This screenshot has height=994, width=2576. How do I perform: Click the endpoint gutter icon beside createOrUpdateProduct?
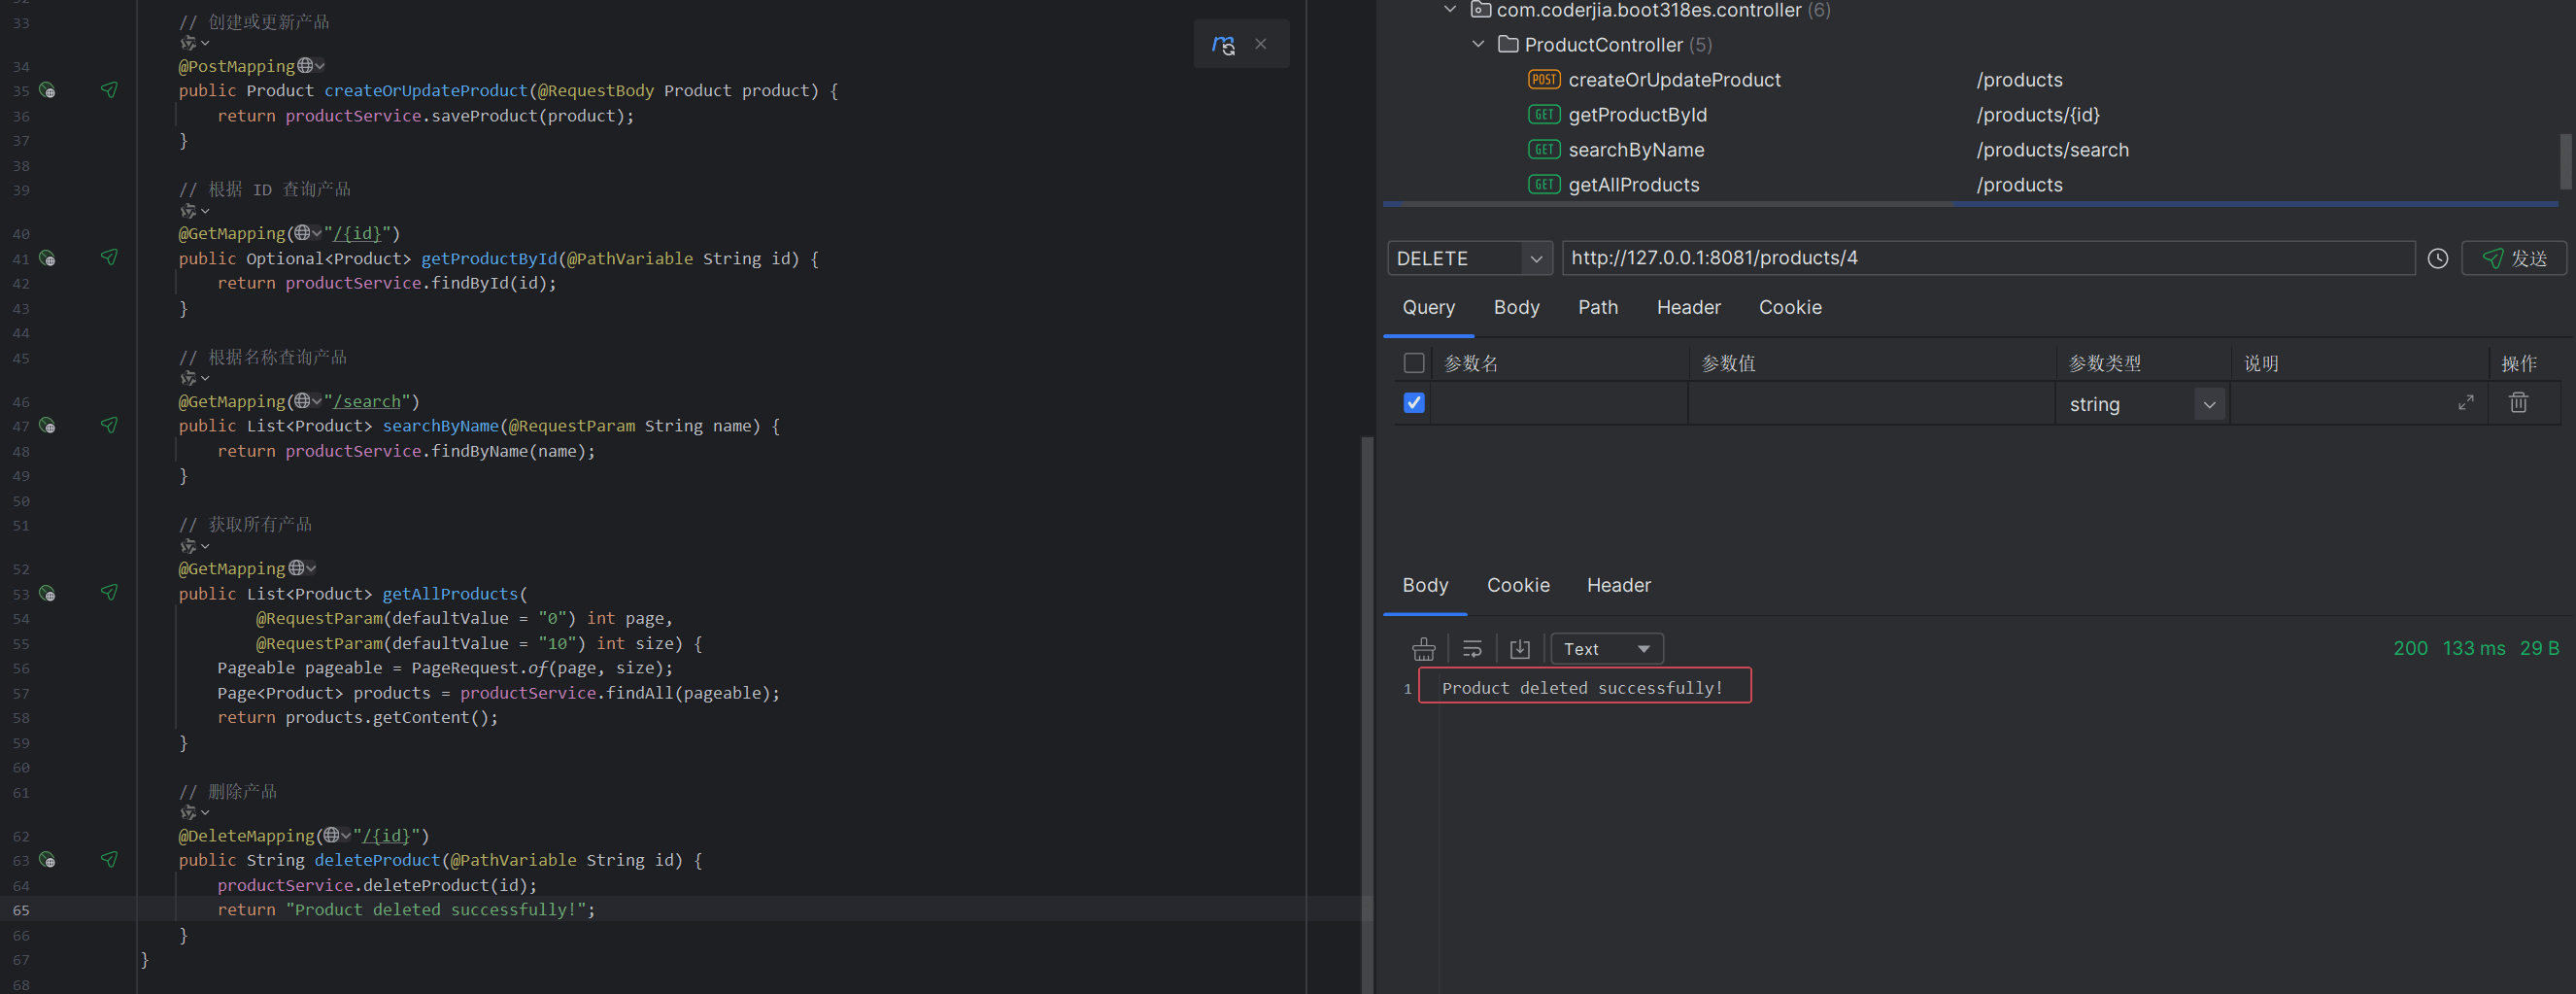(x=47, y=91)
